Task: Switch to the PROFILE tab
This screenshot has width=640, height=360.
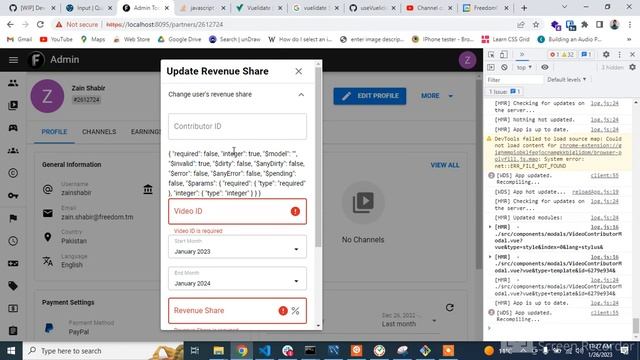Action: (x=54, y=132)
